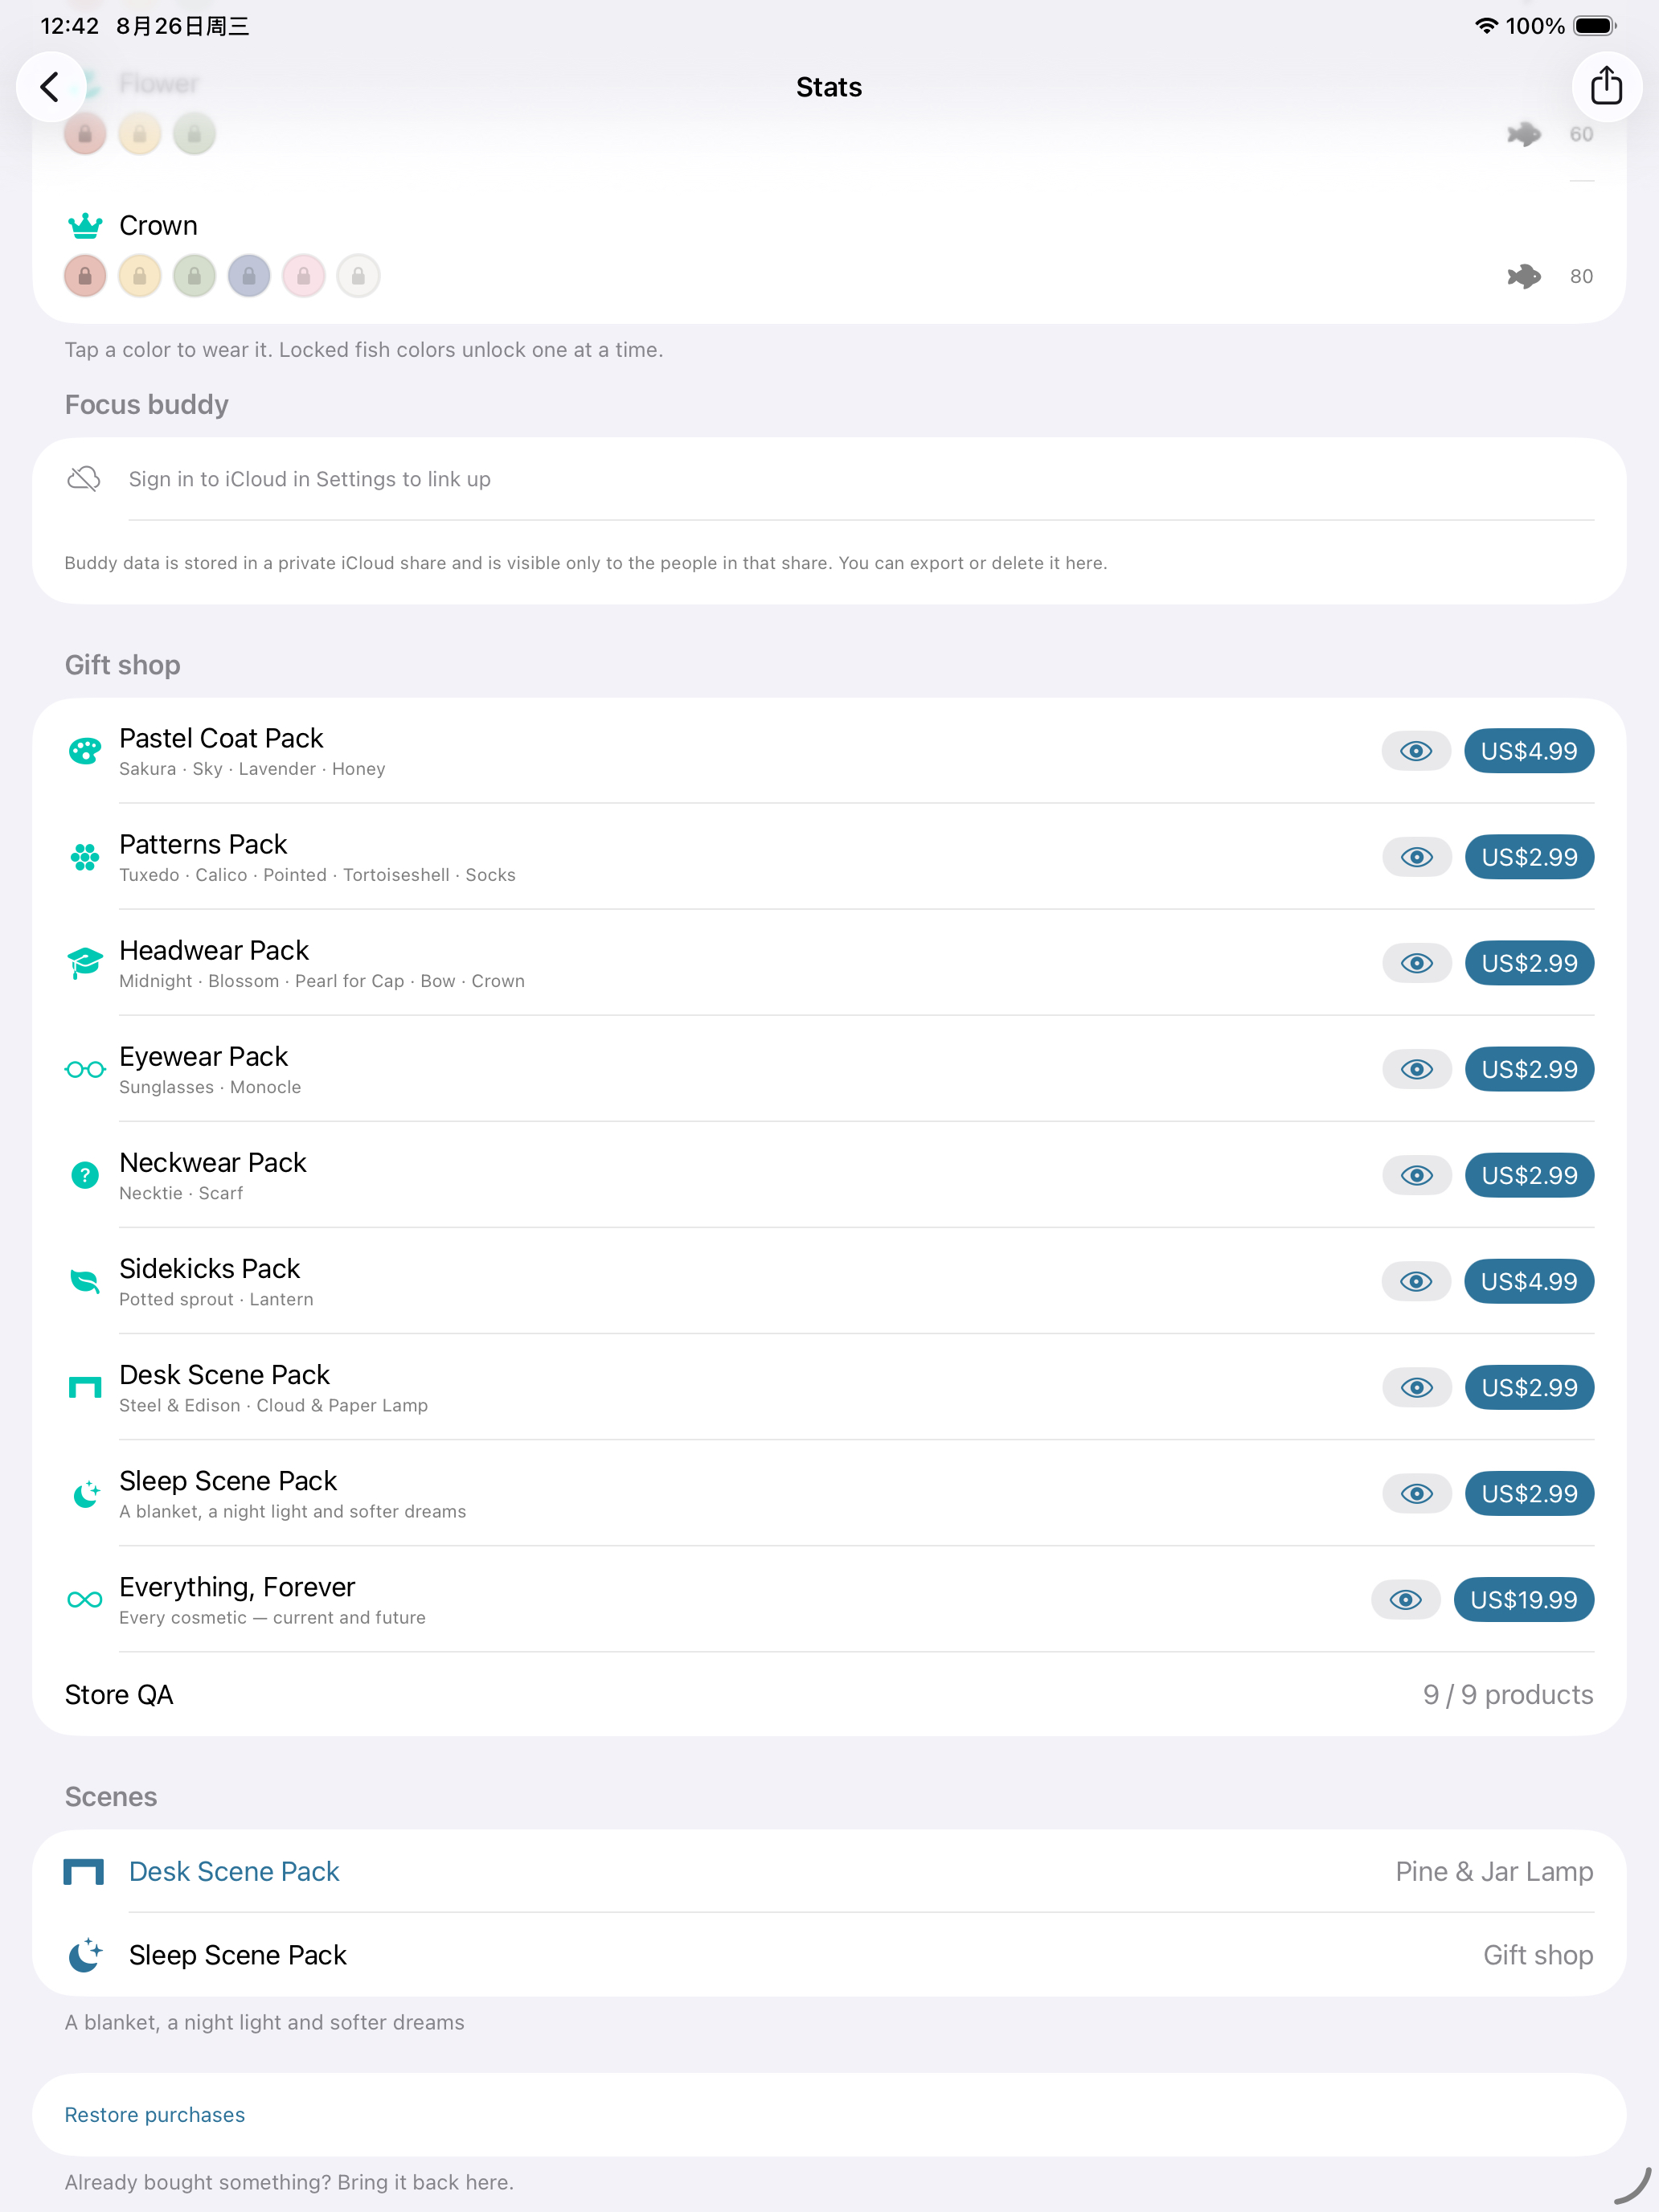Buy Everything, Forever for US$19.99
The image size is (1659, 2212).
pos(1524,1600)
